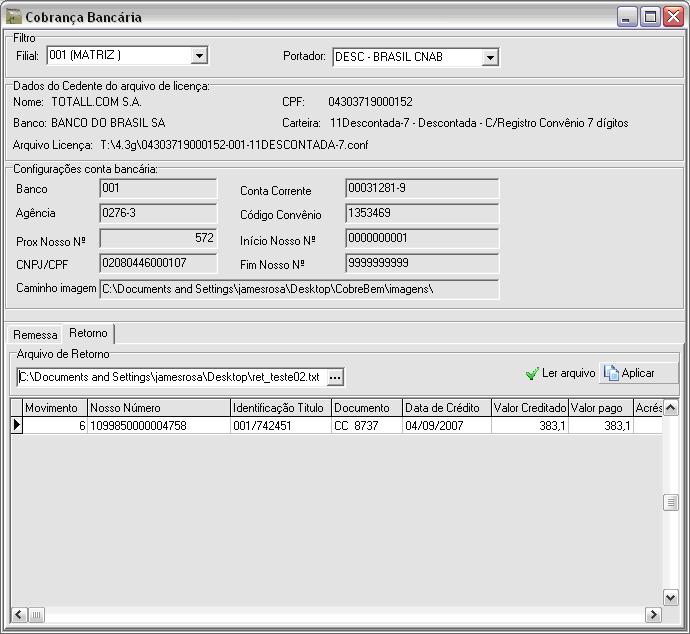Click the Valor Creditado column header

tap(530, 408)
